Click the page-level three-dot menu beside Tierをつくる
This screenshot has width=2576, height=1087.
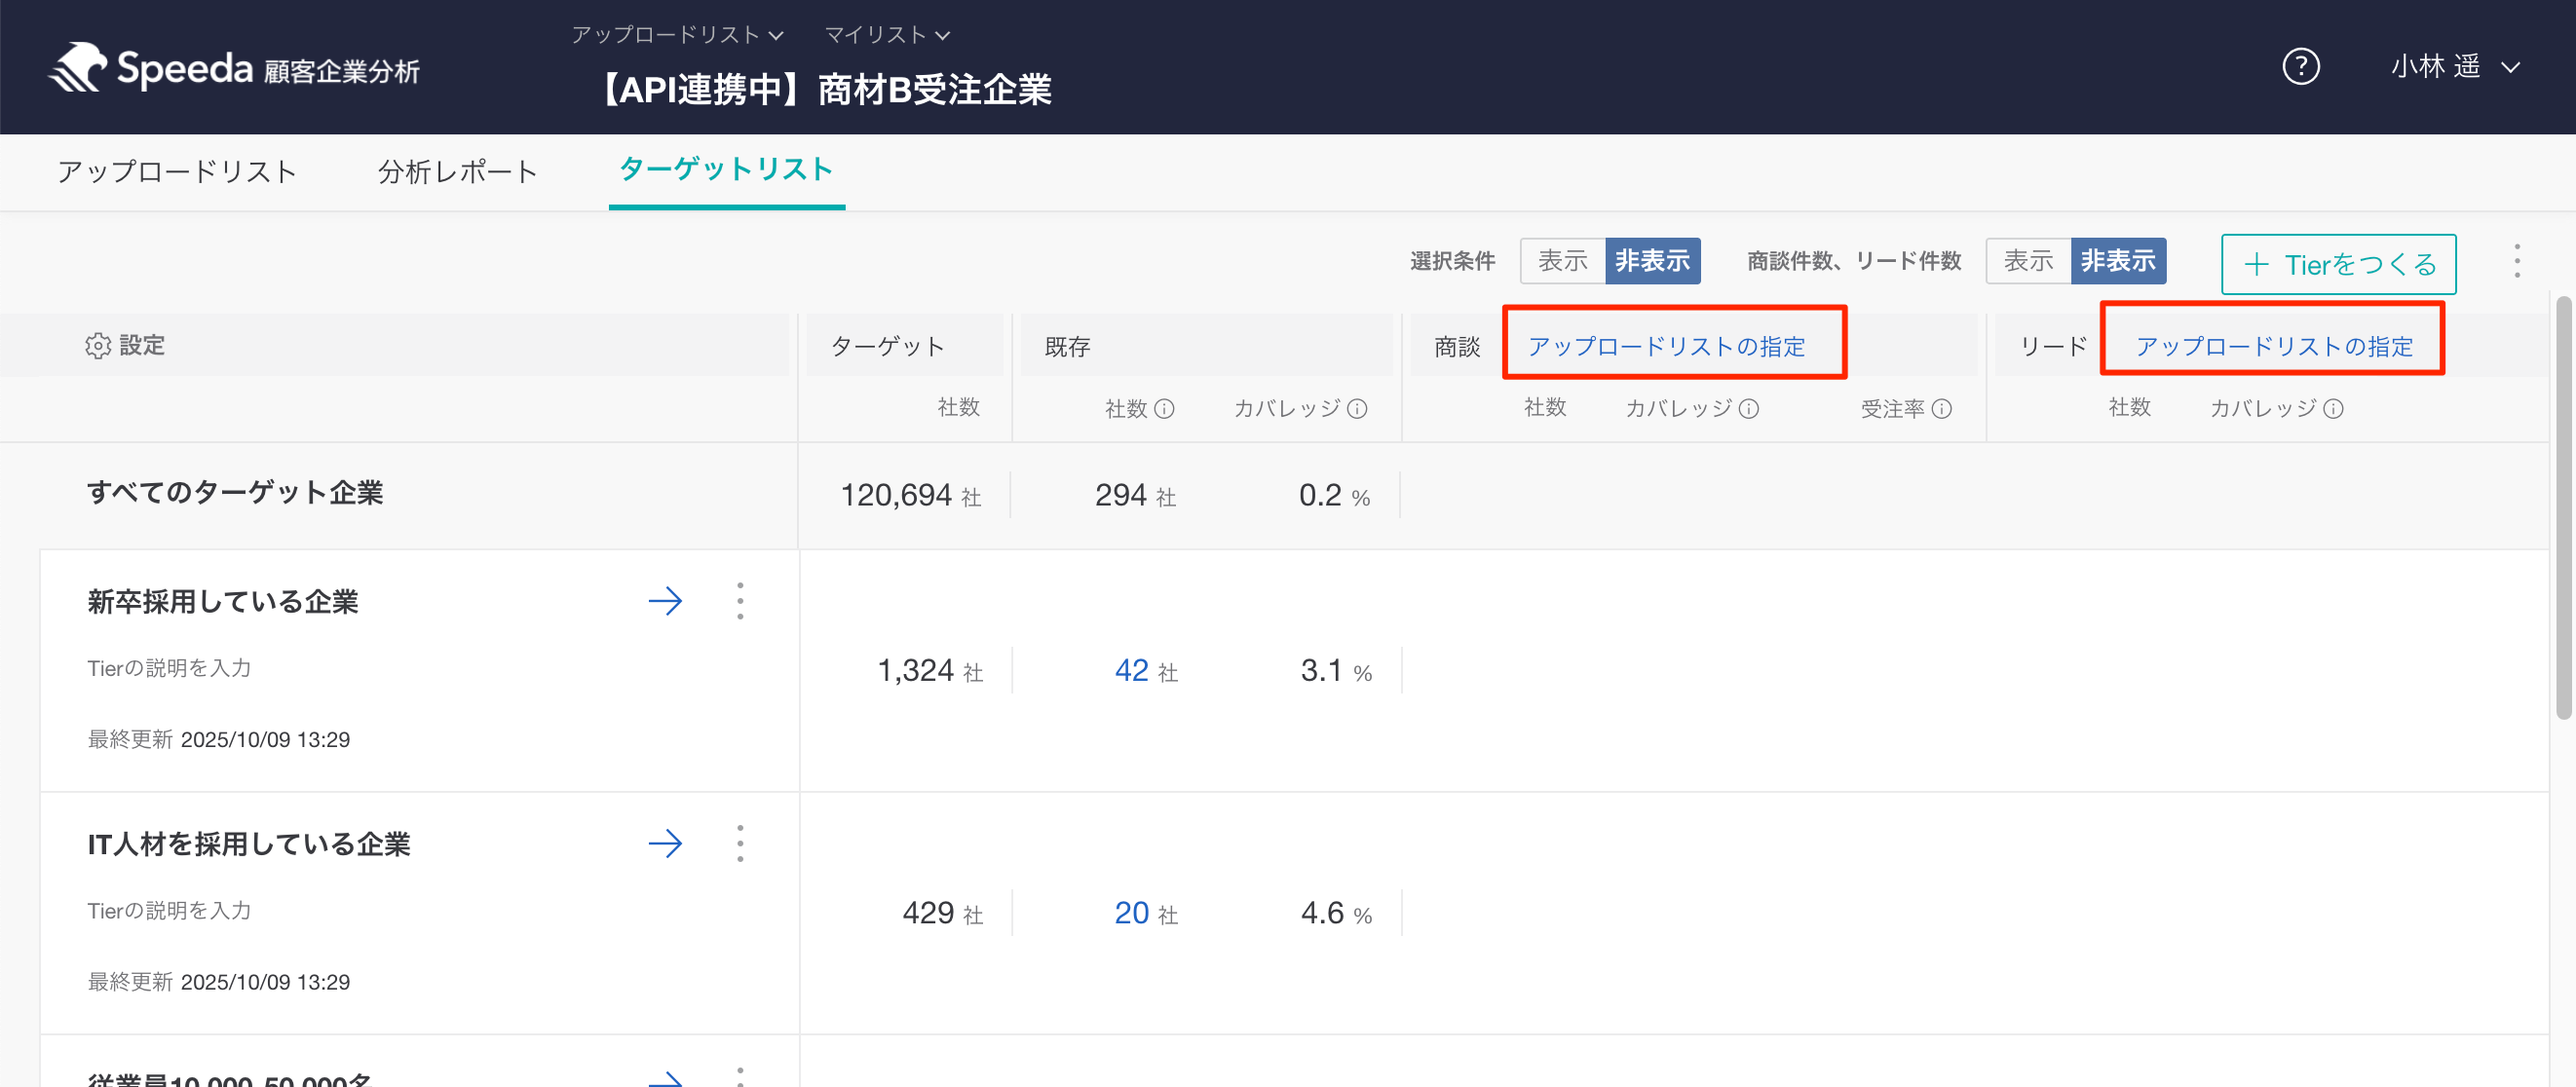(2517, 262)
